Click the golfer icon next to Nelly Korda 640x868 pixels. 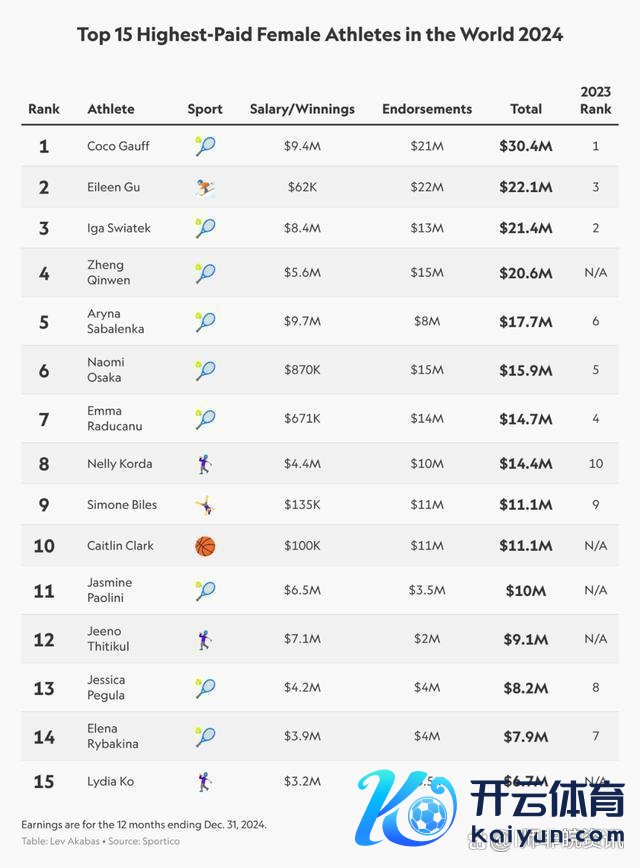tap(205, 464)
